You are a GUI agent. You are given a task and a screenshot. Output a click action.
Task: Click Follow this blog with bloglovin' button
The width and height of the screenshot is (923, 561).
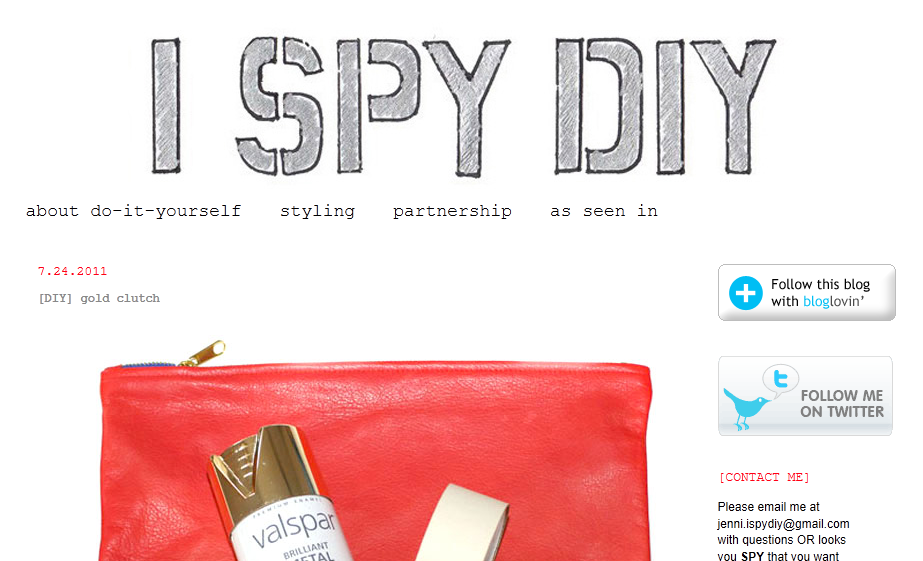coord(806,293)
